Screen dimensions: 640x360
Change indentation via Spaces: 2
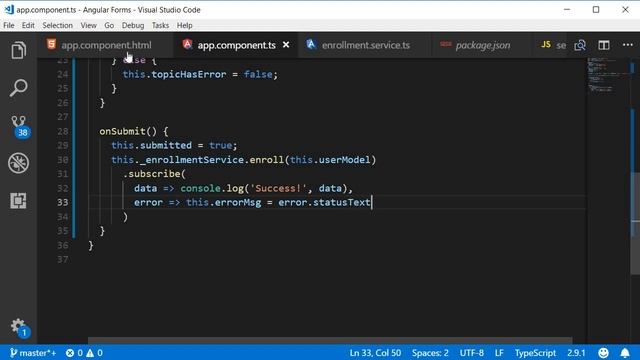[430, 353]
